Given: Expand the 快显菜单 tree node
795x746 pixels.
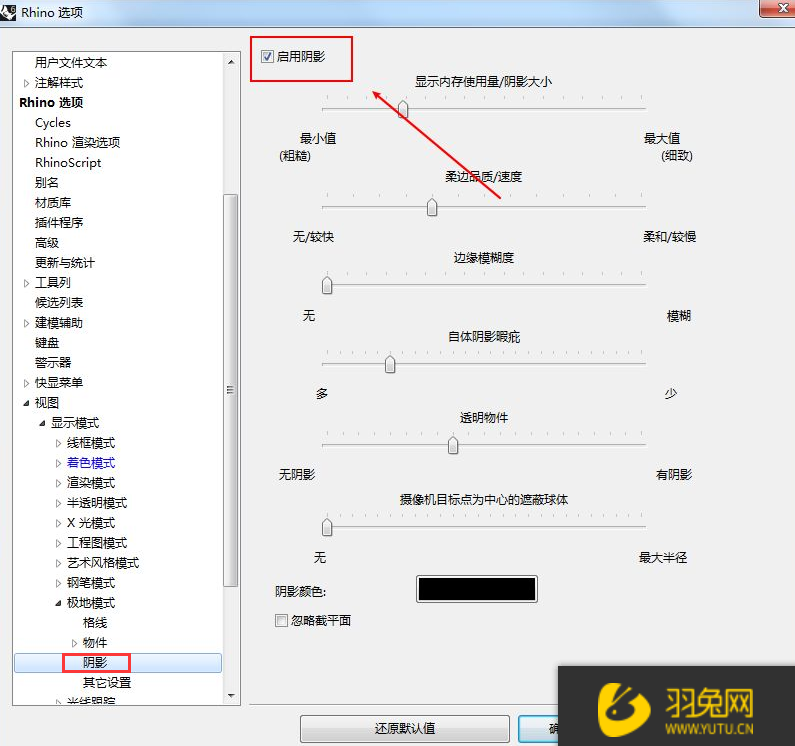Looking at the screenshot, I should [26, 383].
